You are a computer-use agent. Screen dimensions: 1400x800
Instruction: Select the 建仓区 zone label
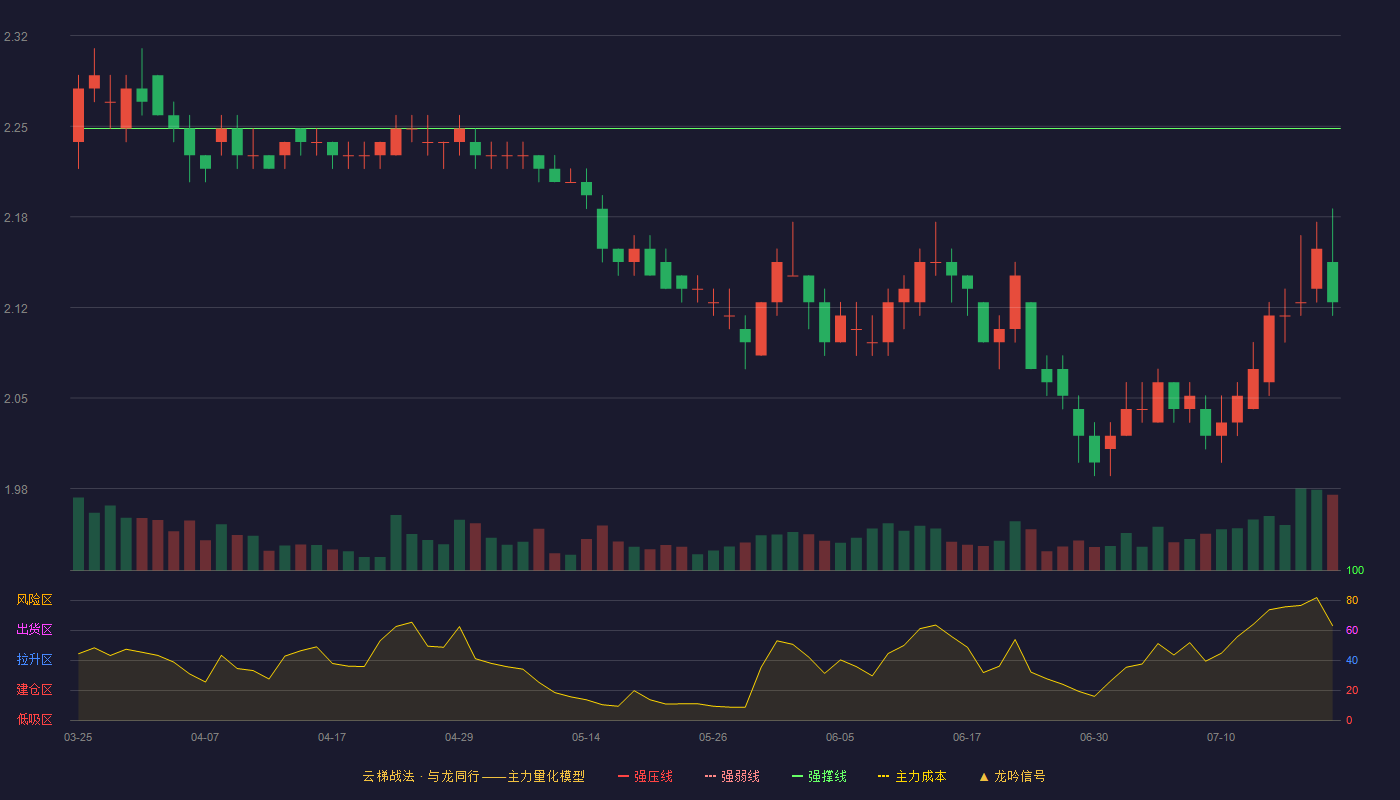click(34, 690)
